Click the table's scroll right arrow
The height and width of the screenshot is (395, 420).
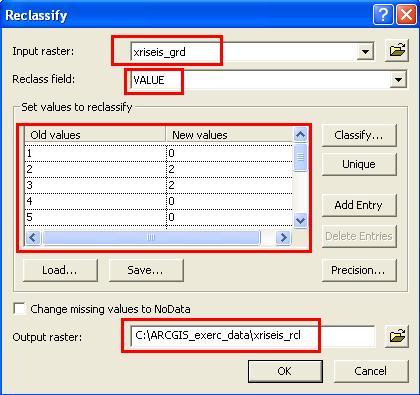pos(283,237)
